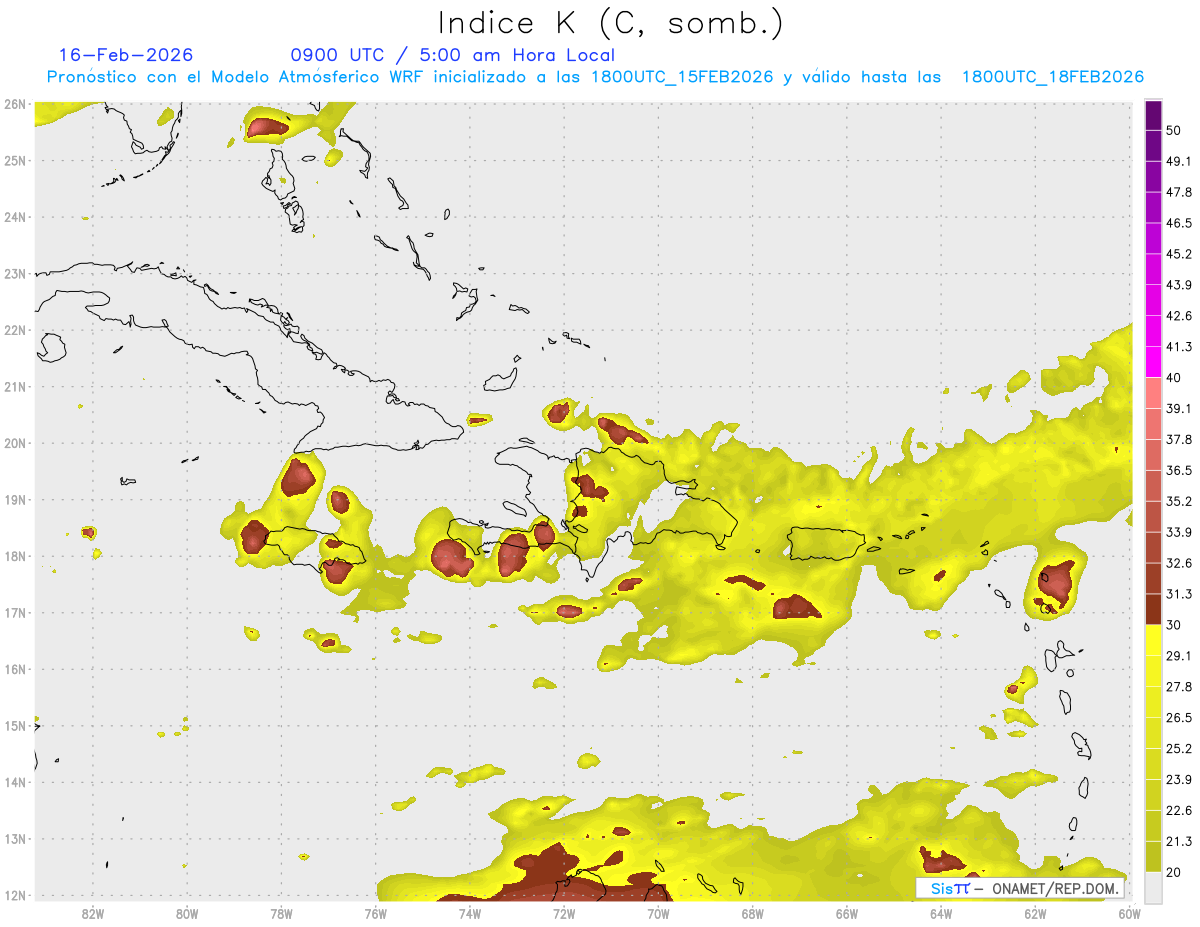
Task: Click the "25.2" colorbar value
Action: point(1179,749)
